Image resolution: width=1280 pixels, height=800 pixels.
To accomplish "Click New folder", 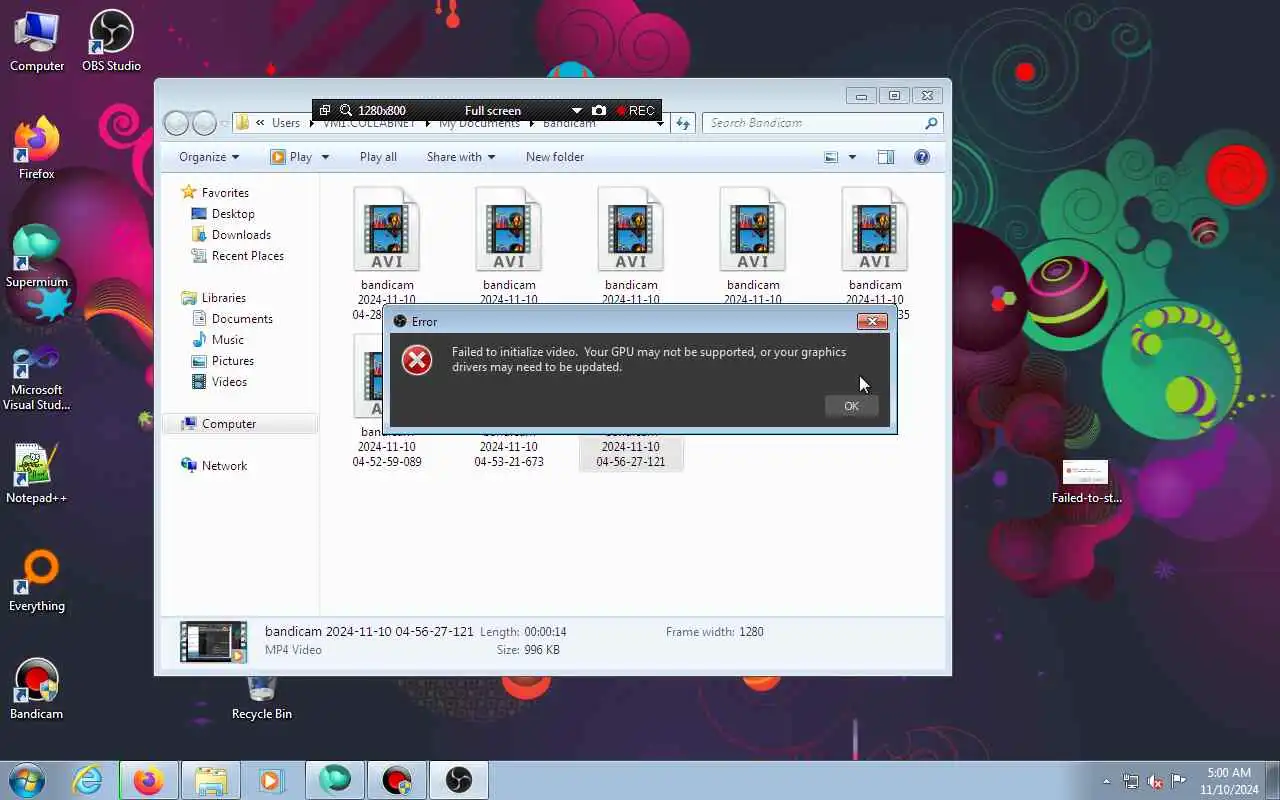I will 555,157.
